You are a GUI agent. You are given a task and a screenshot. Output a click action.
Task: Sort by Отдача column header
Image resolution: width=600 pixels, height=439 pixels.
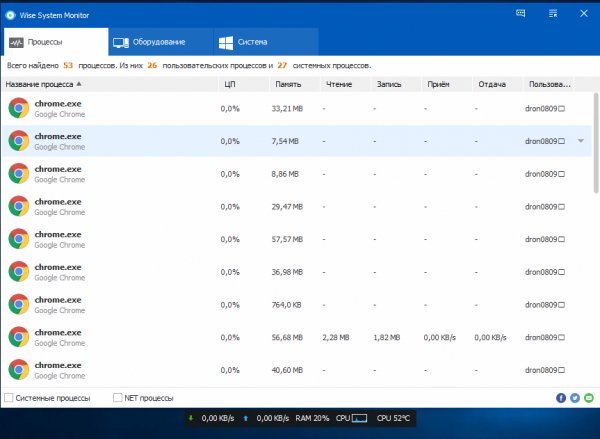pos(497,84)
